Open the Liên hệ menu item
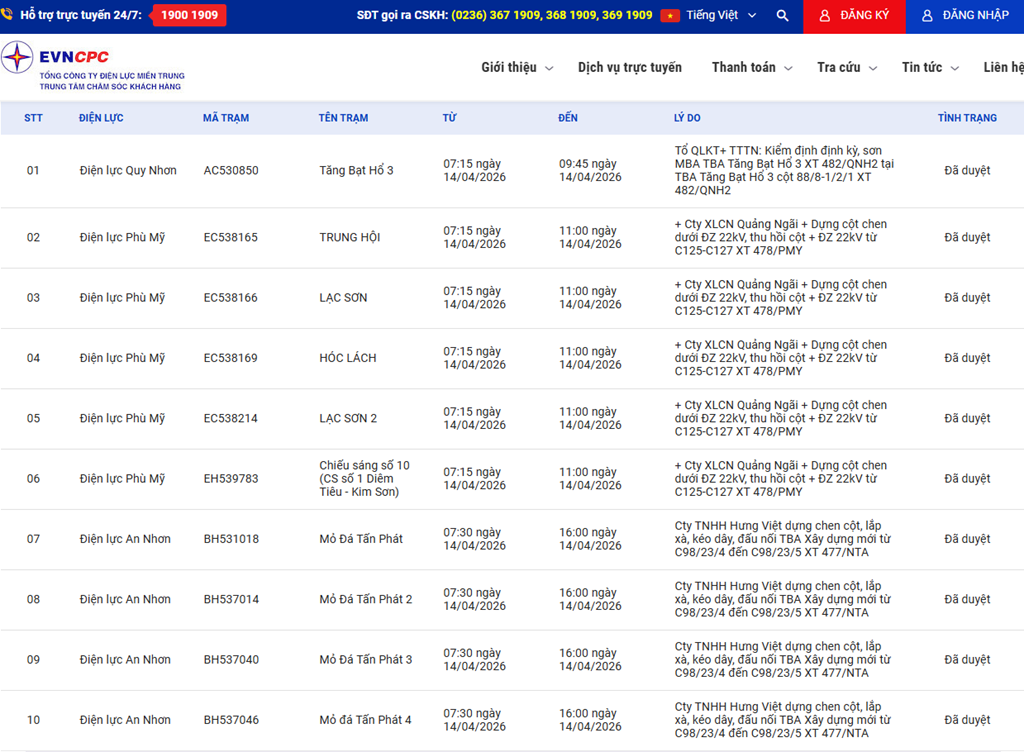1024x752 pixels. pos(1003,68)
